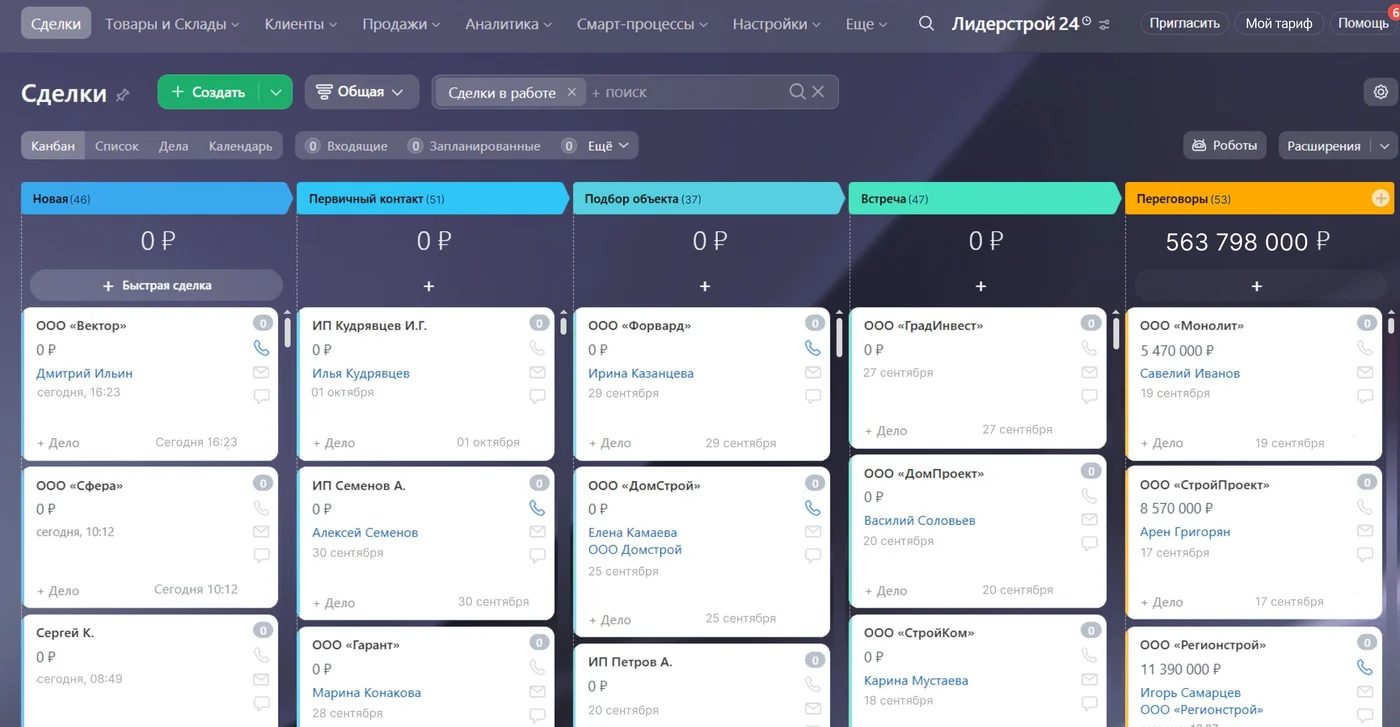Image resolution: width=1400 pixels, height=727 pixels.
Task: Run search with the filter magnifier icon
Action: tap(797, 92)
